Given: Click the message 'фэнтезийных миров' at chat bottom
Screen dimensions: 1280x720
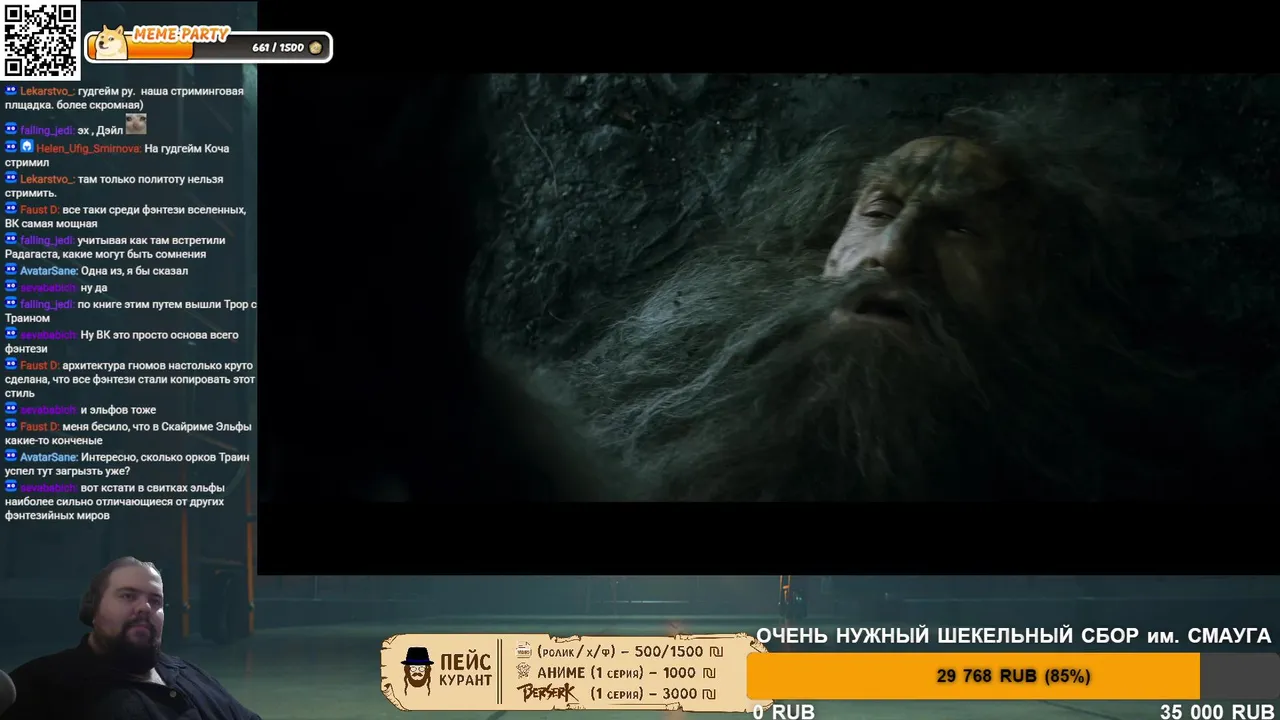Looking at the screenshot, I should tap(57, 515).
